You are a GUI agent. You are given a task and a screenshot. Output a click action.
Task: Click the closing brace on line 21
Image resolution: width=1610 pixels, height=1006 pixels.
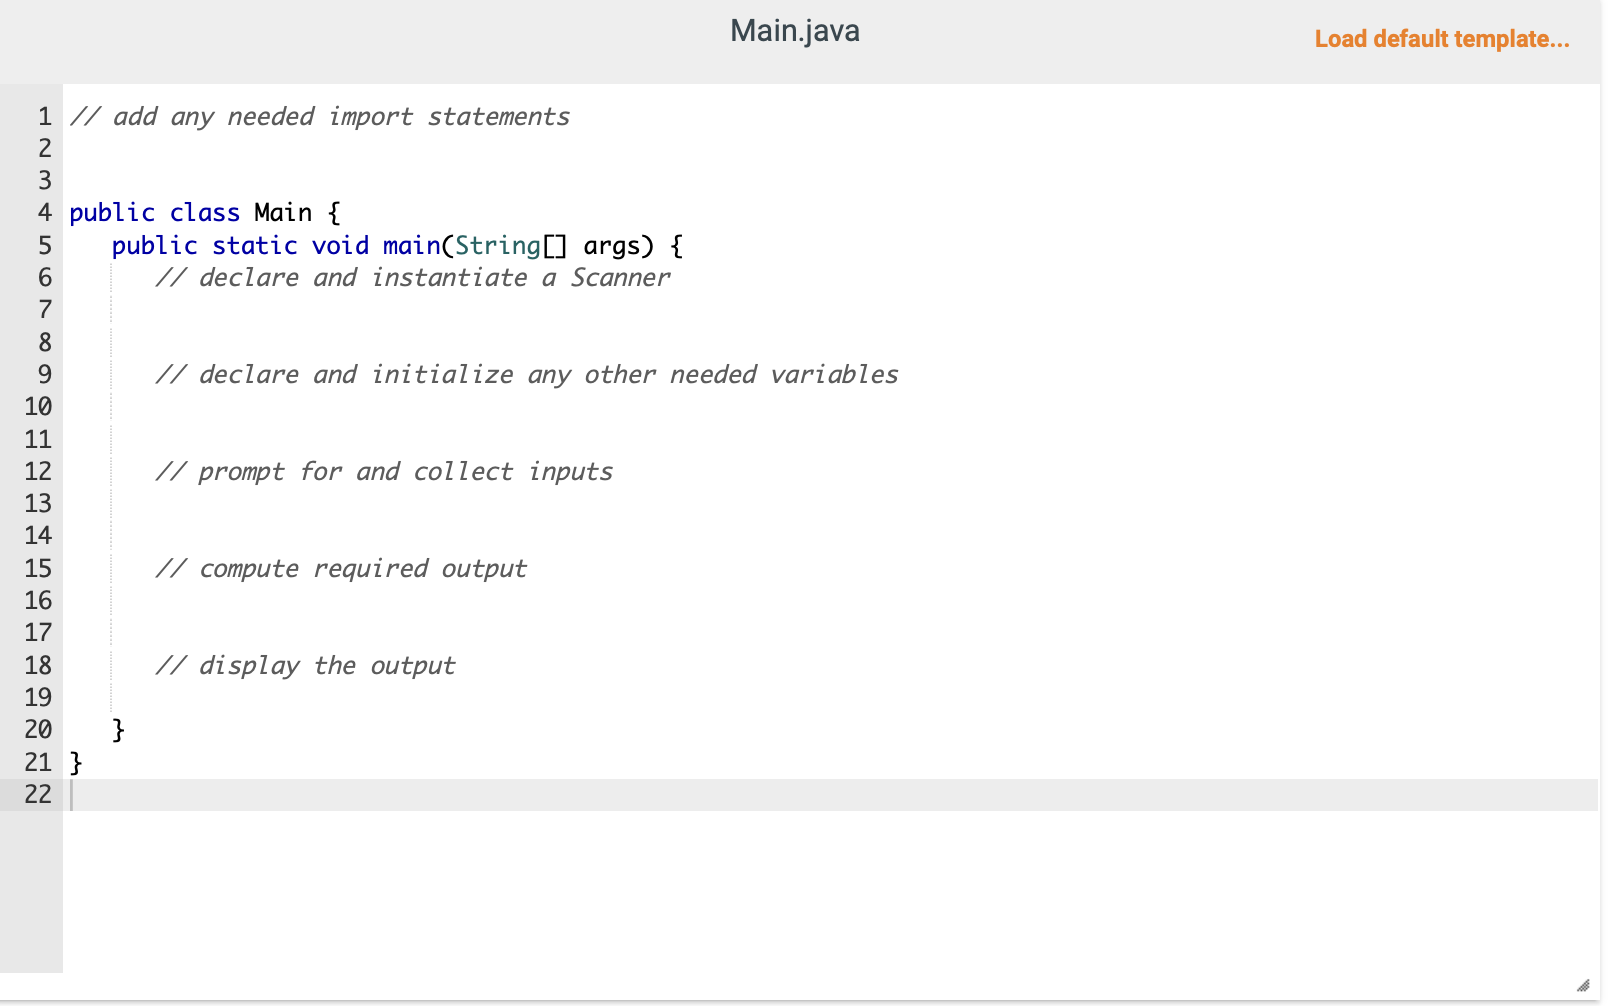click(x=74, y=762)
